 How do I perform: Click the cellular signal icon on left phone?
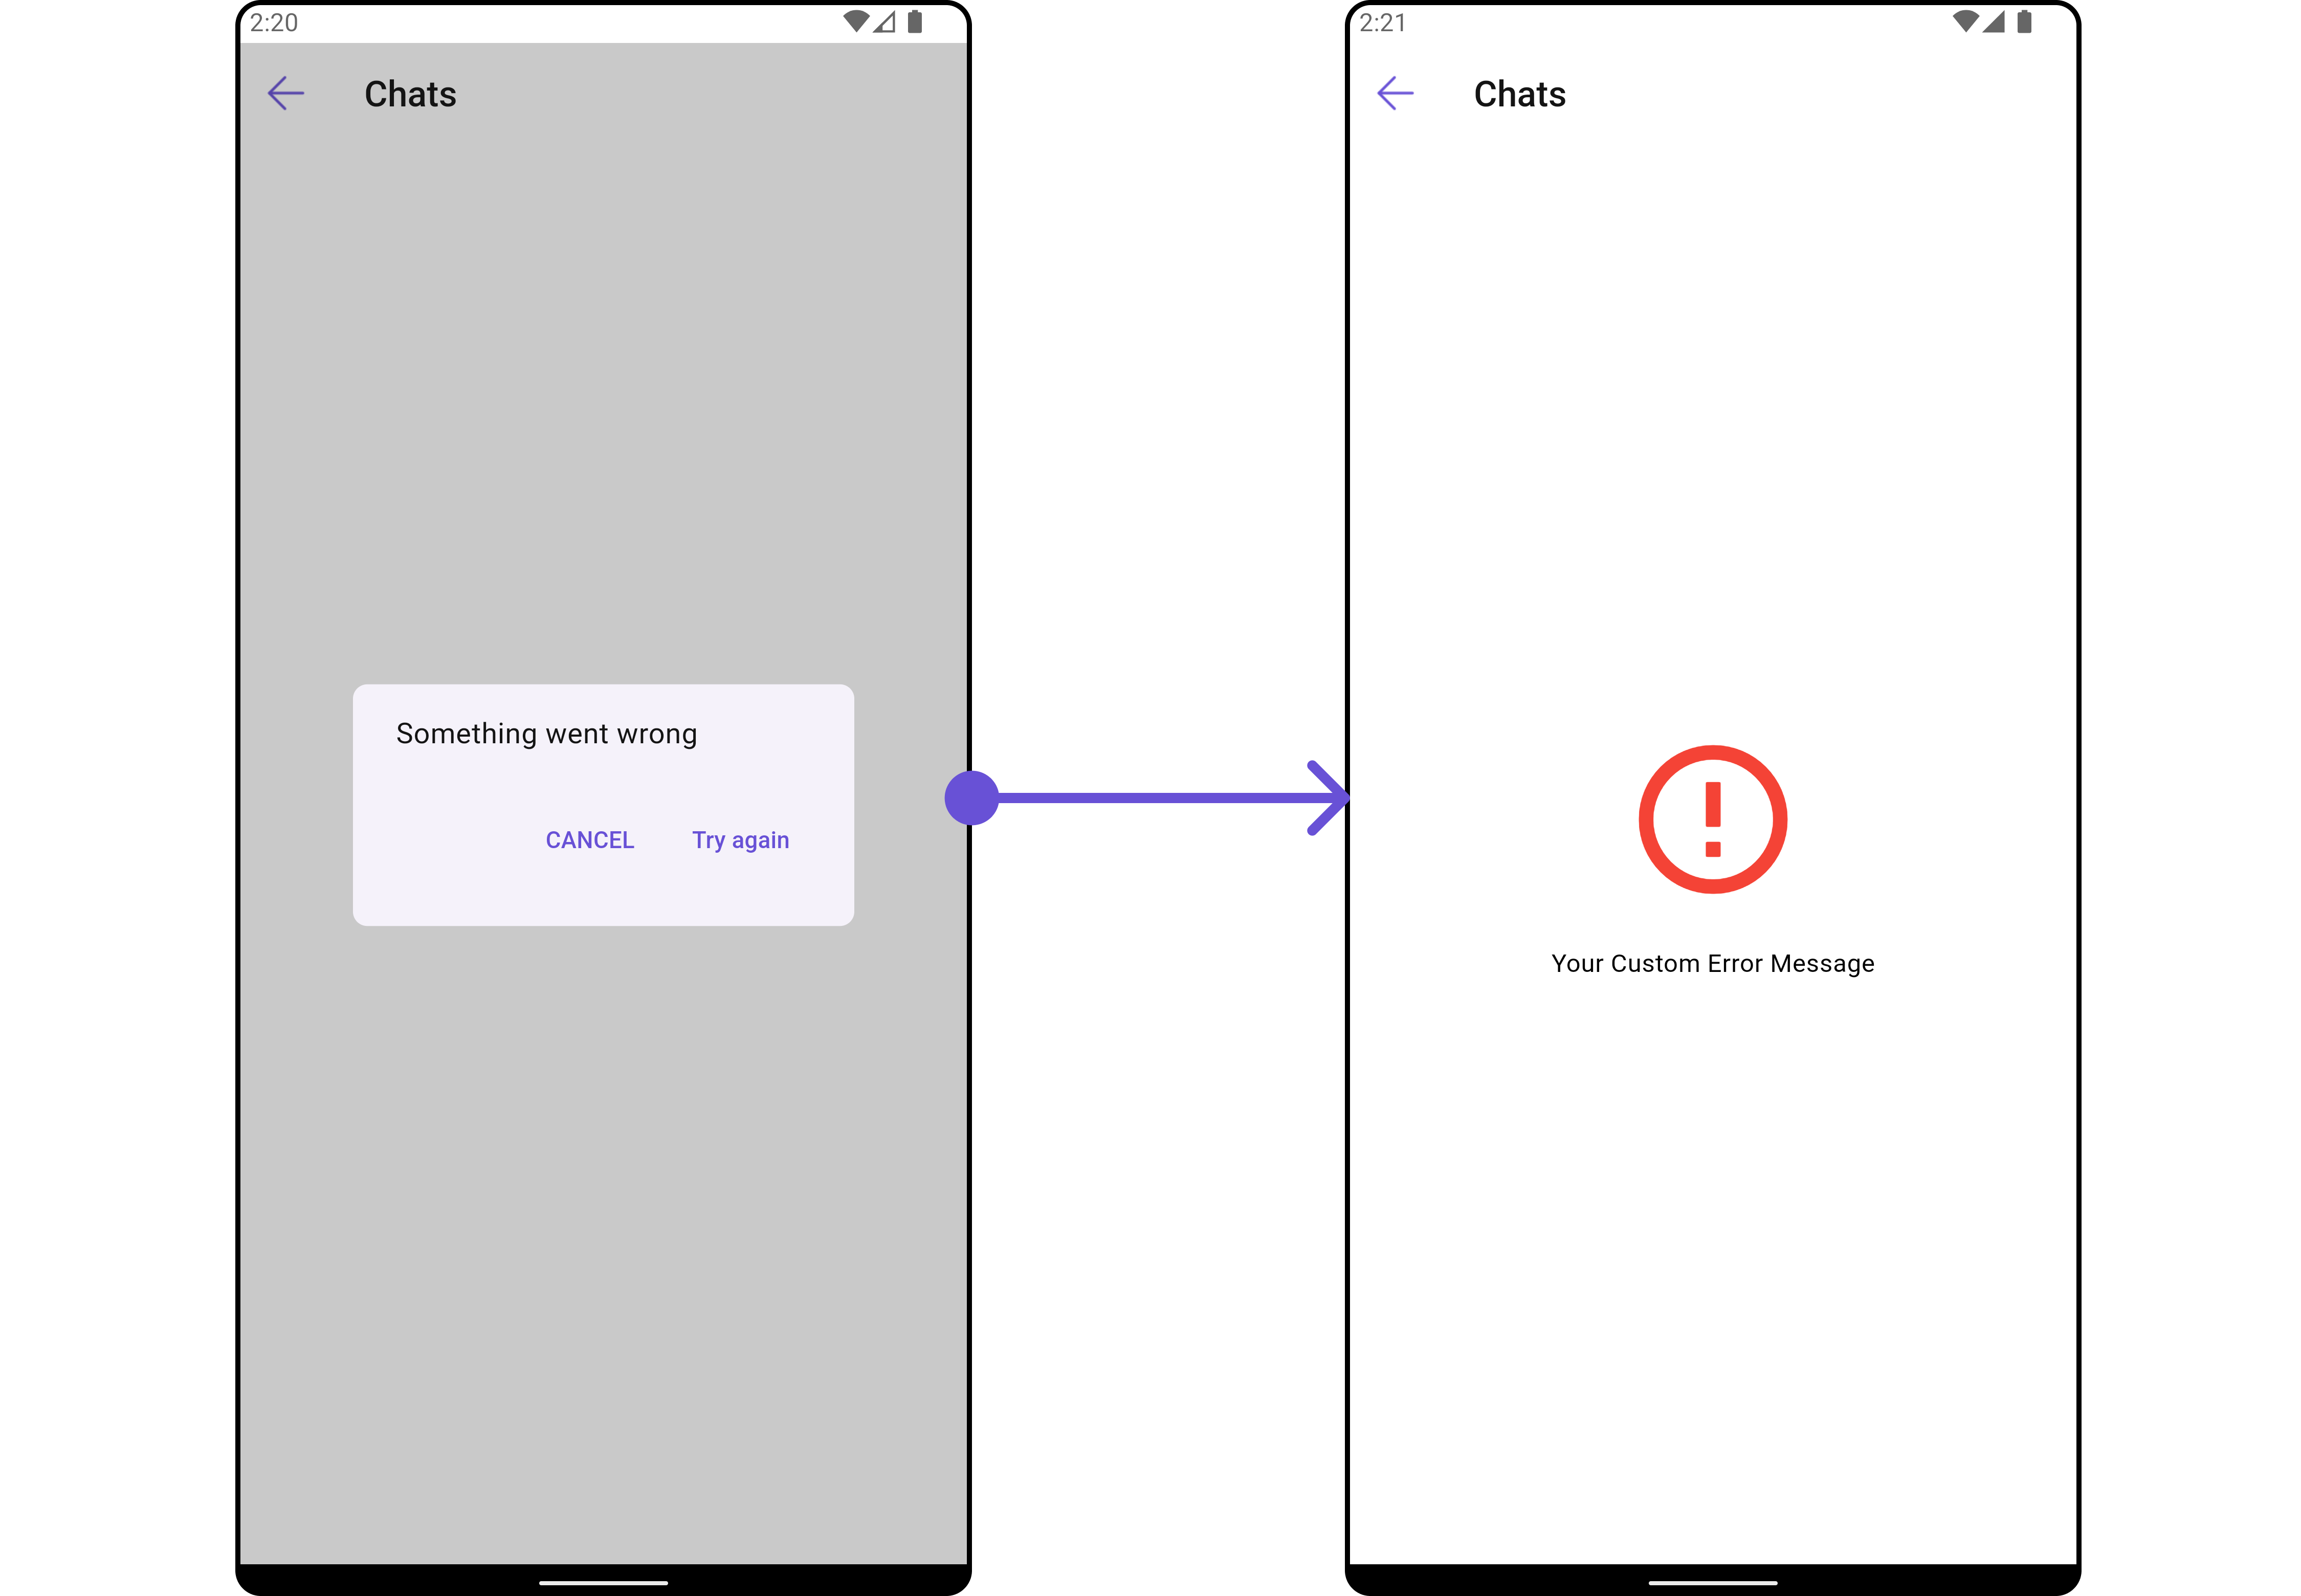pyautogui.click(x=884, y=22)
